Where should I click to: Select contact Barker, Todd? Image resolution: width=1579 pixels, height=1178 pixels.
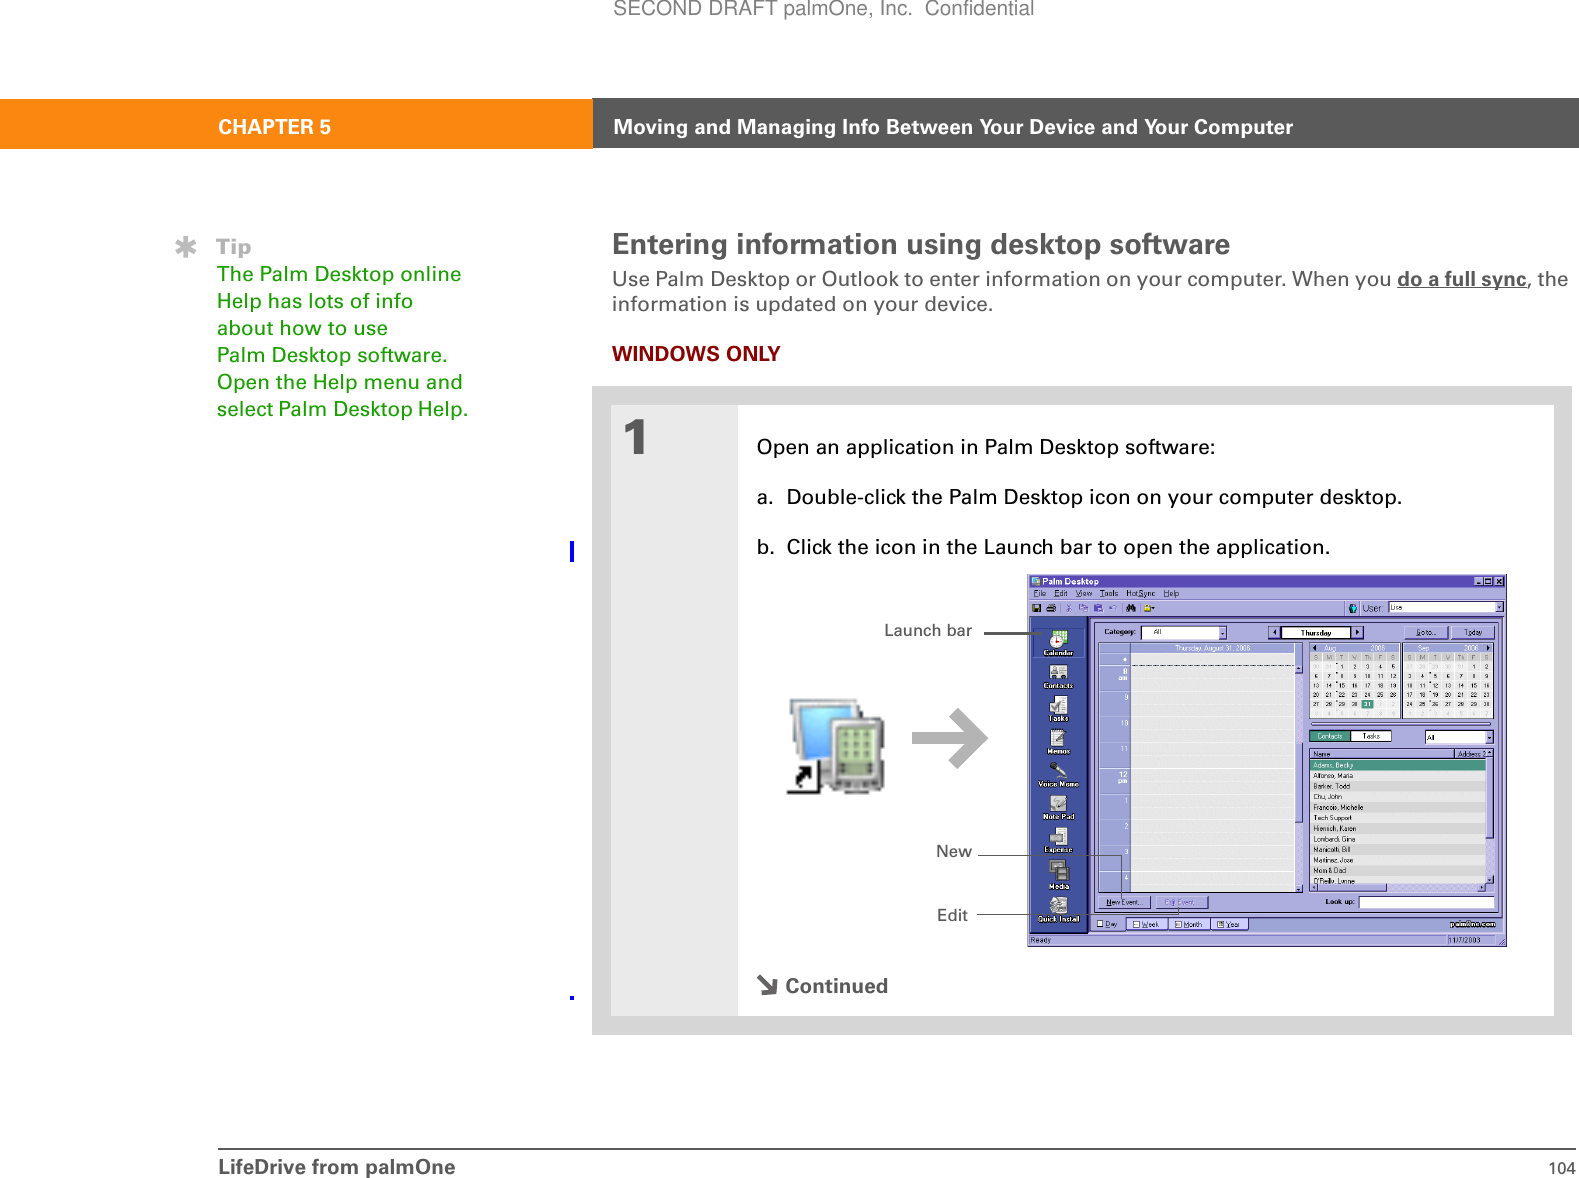coord(1397,786)
